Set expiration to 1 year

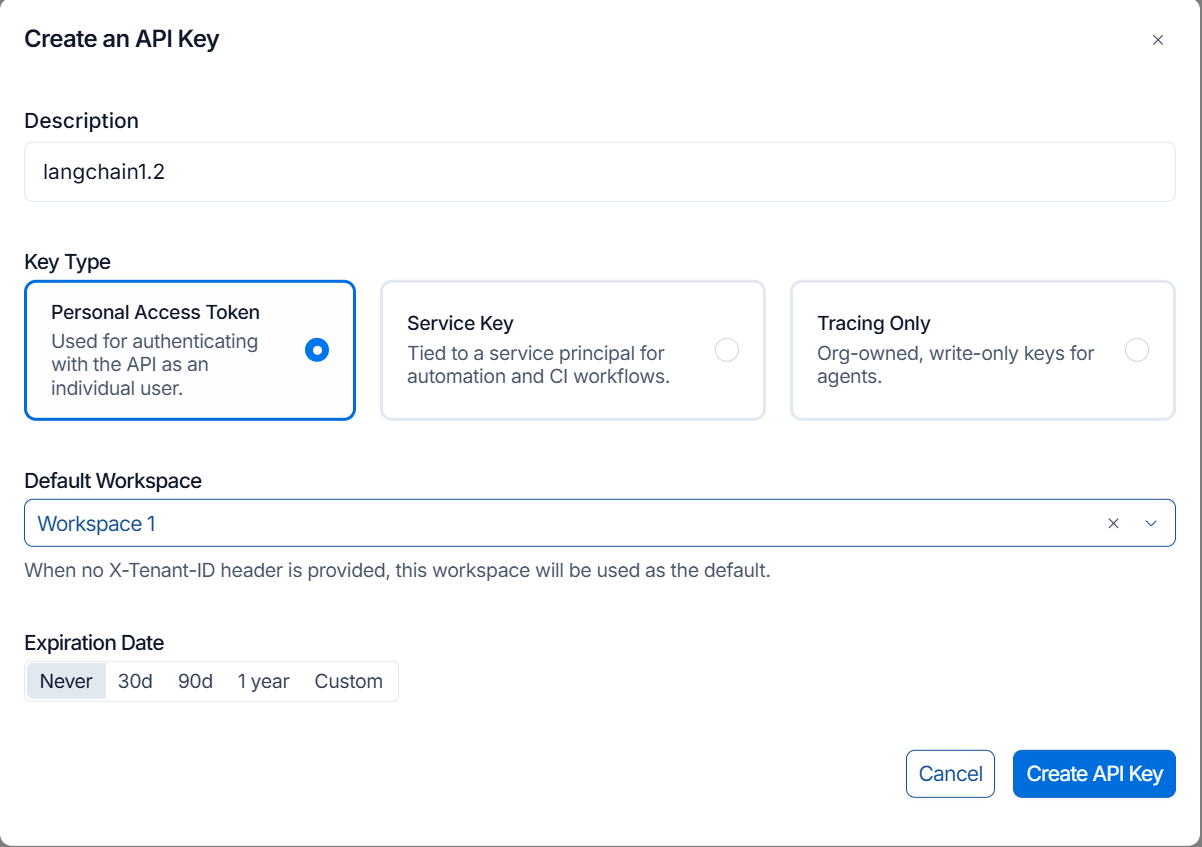(263, 681)
